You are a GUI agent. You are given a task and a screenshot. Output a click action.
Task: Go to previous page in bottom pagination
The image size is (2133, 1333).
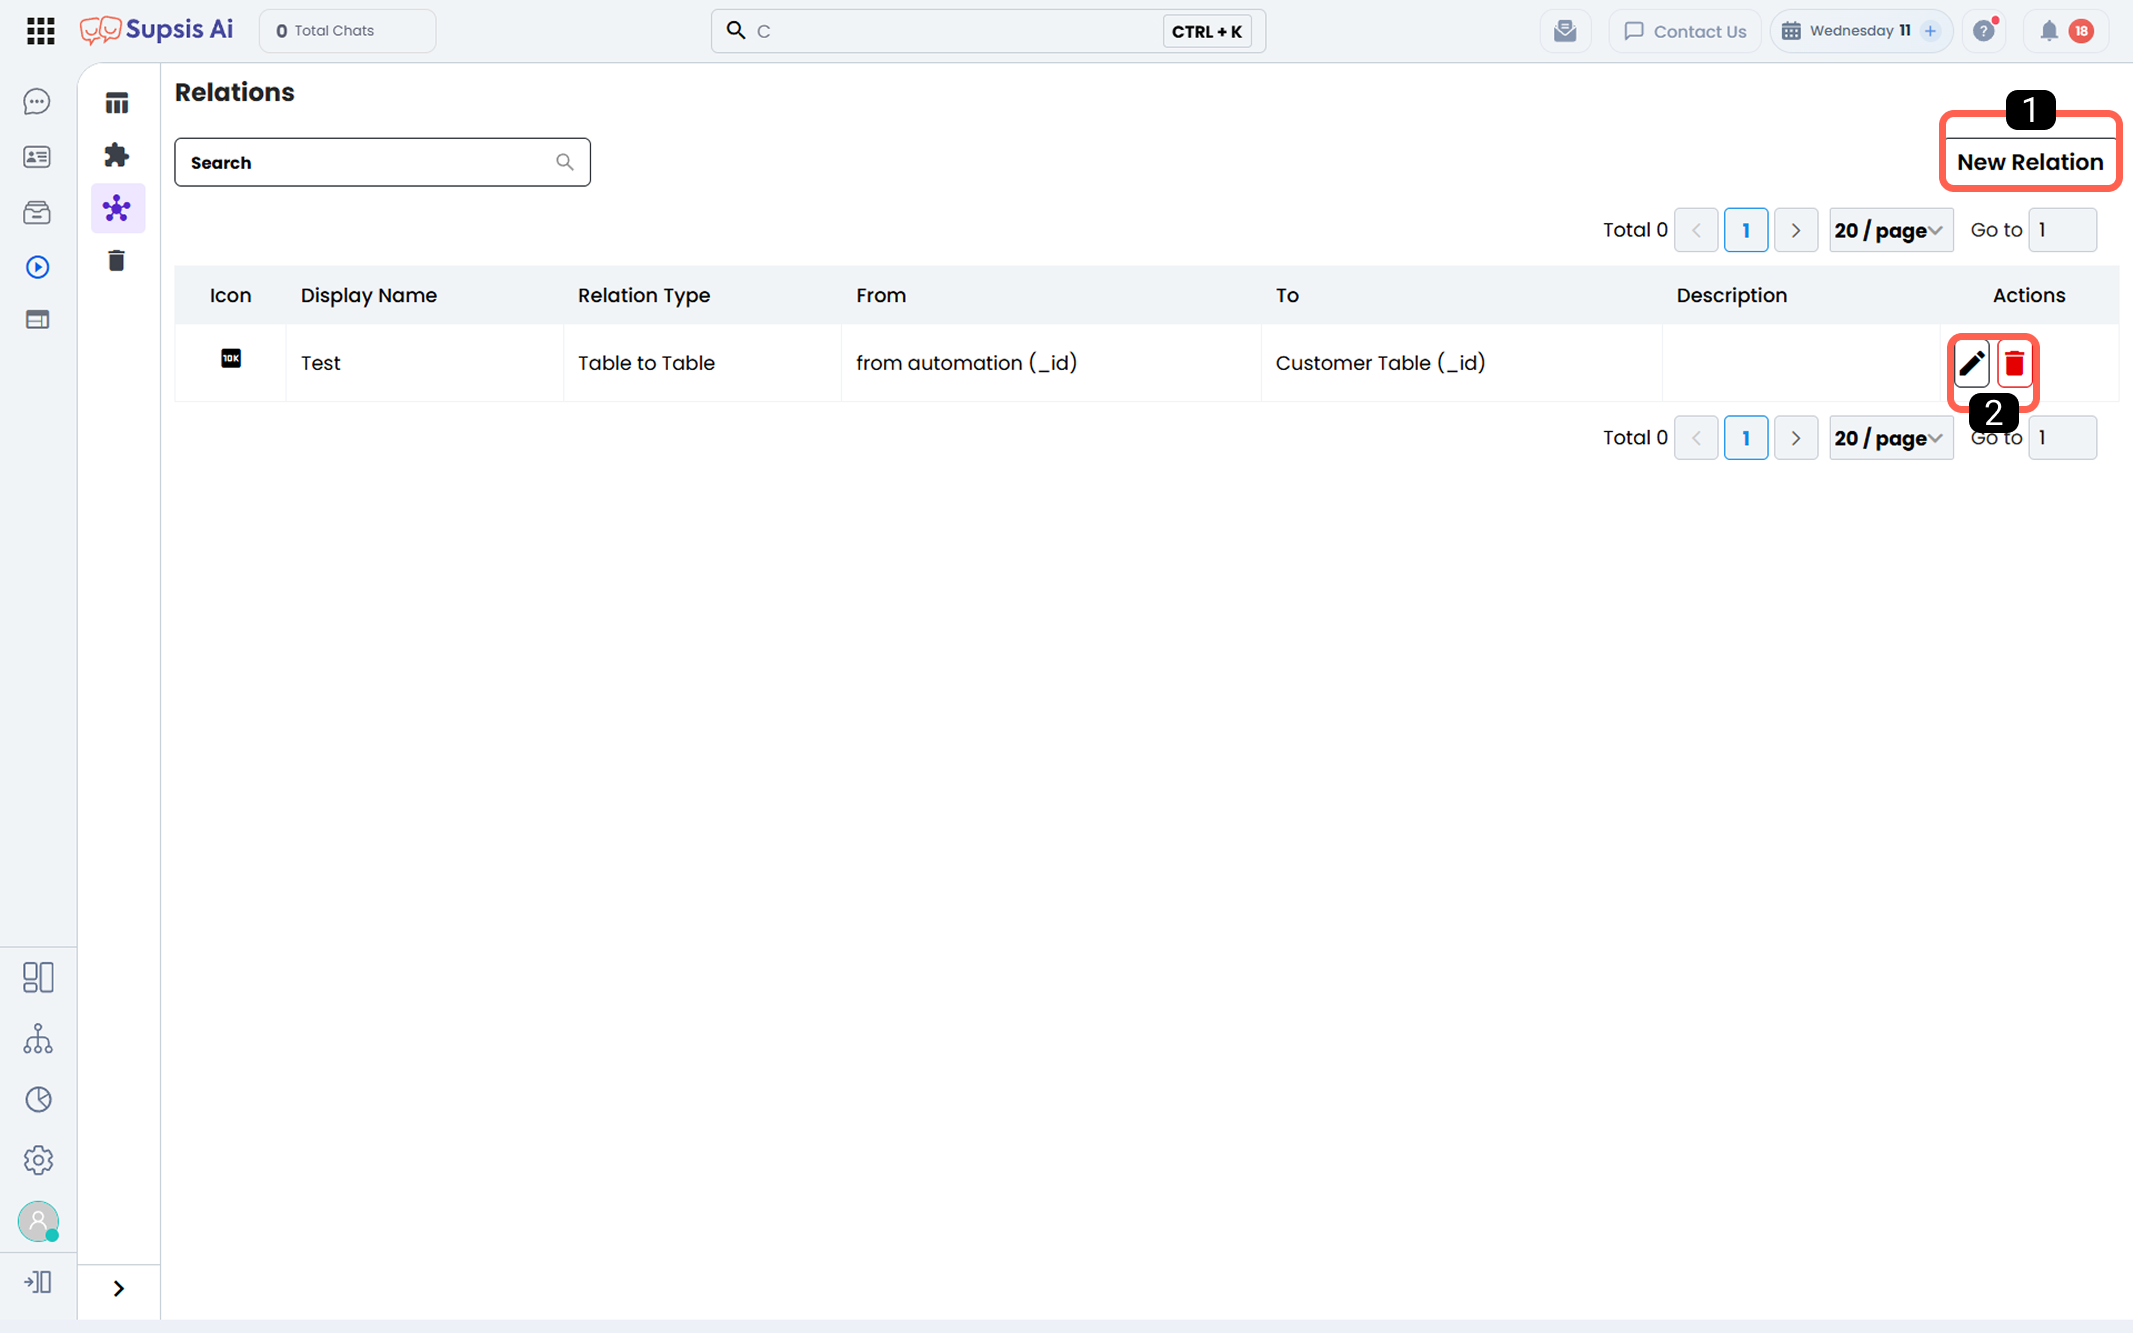1696,438
